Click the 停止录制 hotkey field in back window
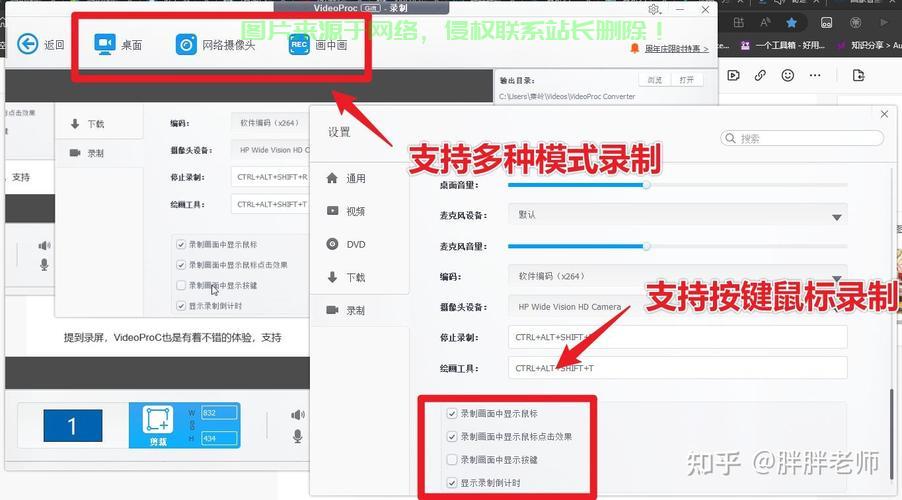902x500 pixels. point(270,177)
